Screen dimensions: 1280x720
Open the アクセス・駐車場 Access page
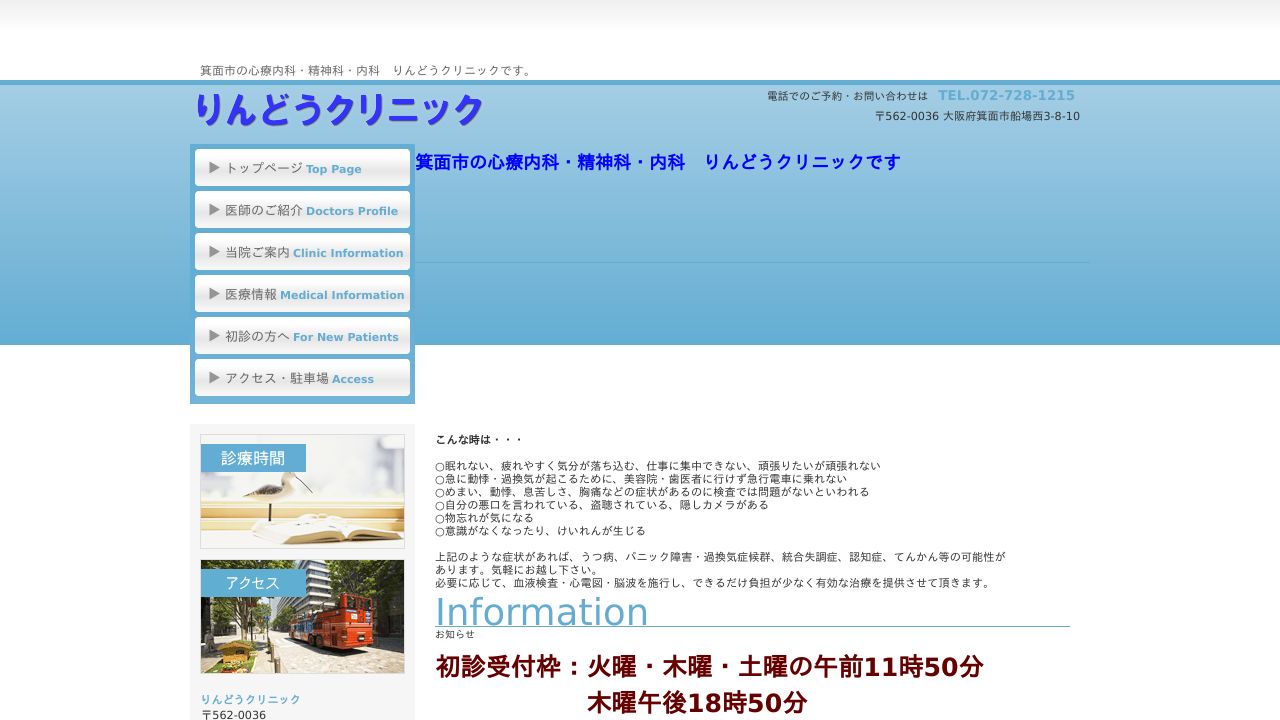click(302, 377)
